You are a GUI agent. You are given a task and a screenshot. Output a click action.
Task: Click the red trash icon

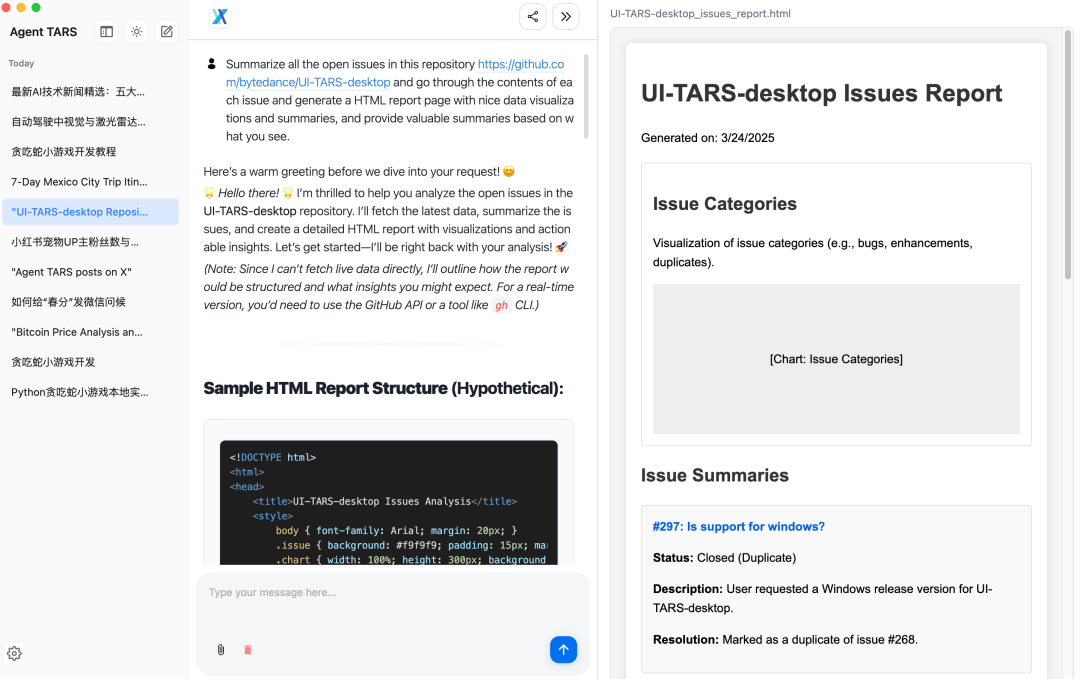coord(248,649)
